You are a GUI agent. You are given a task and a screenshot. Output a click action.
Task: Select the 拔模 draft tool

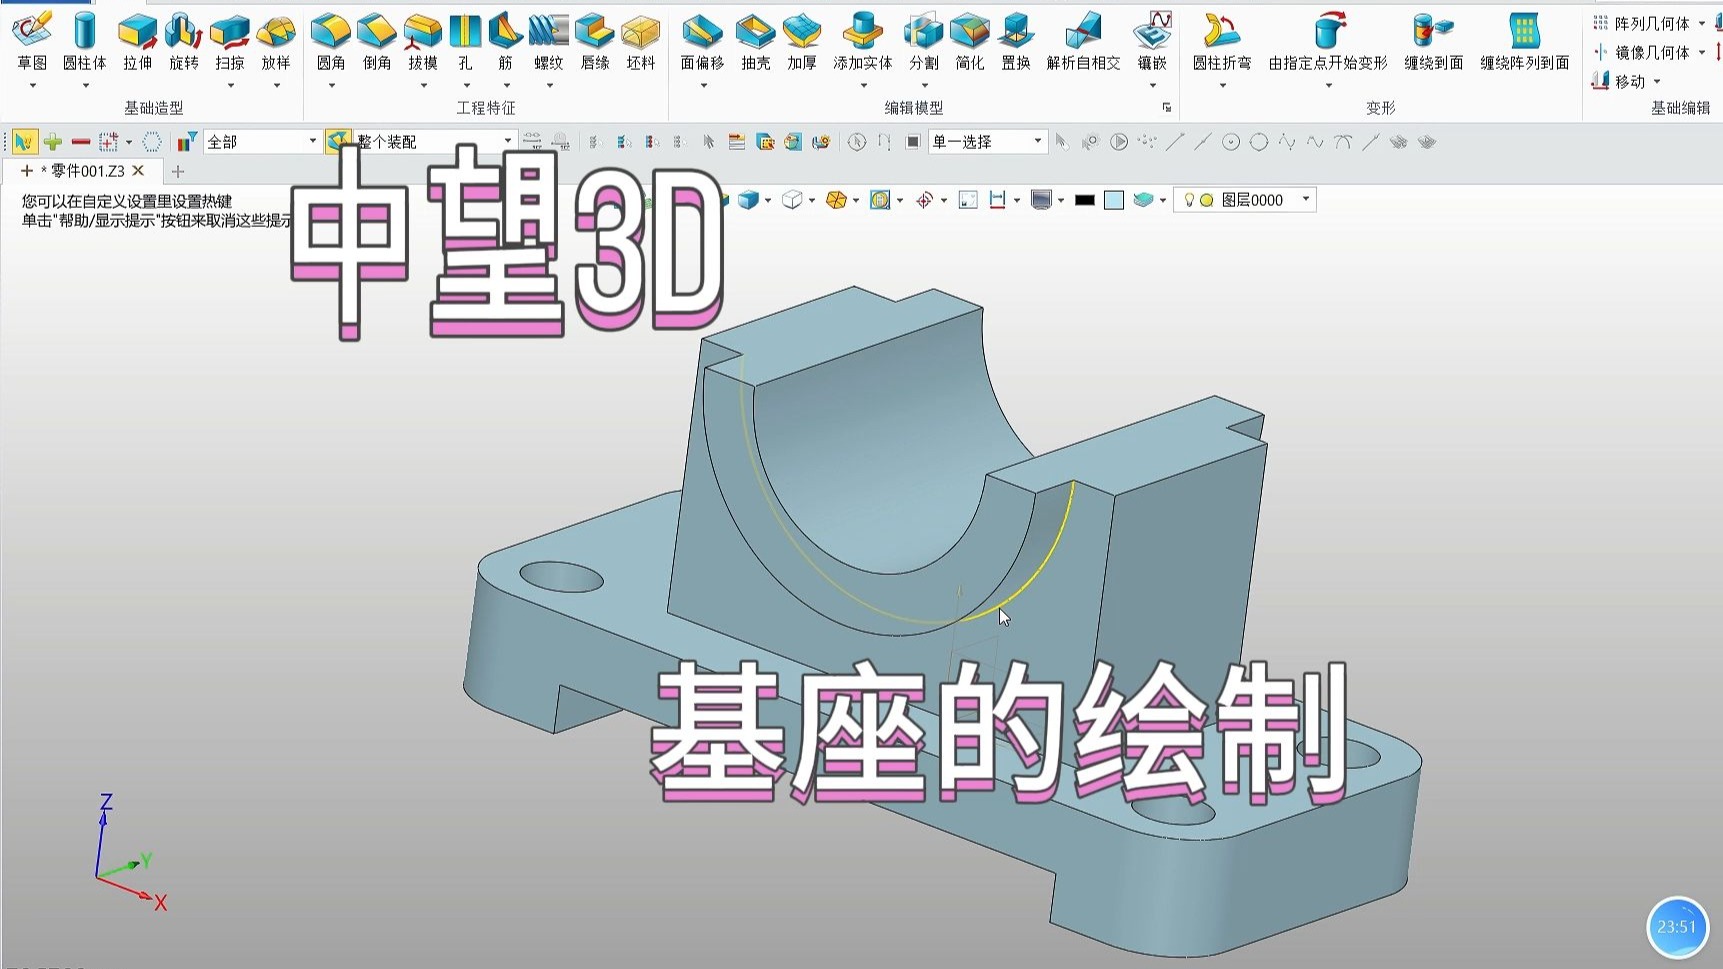click(422, 43)
